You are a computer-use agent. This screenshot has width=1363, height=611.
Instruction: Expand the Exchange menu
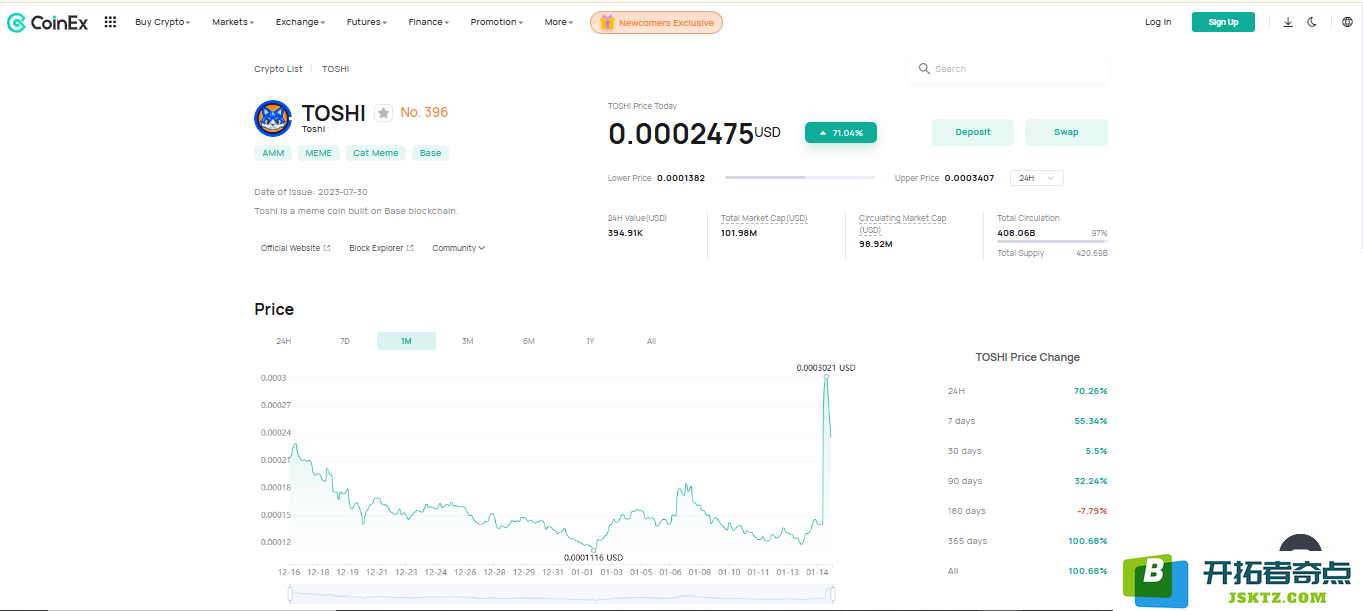pyautogui.click(x=300, y=22)
